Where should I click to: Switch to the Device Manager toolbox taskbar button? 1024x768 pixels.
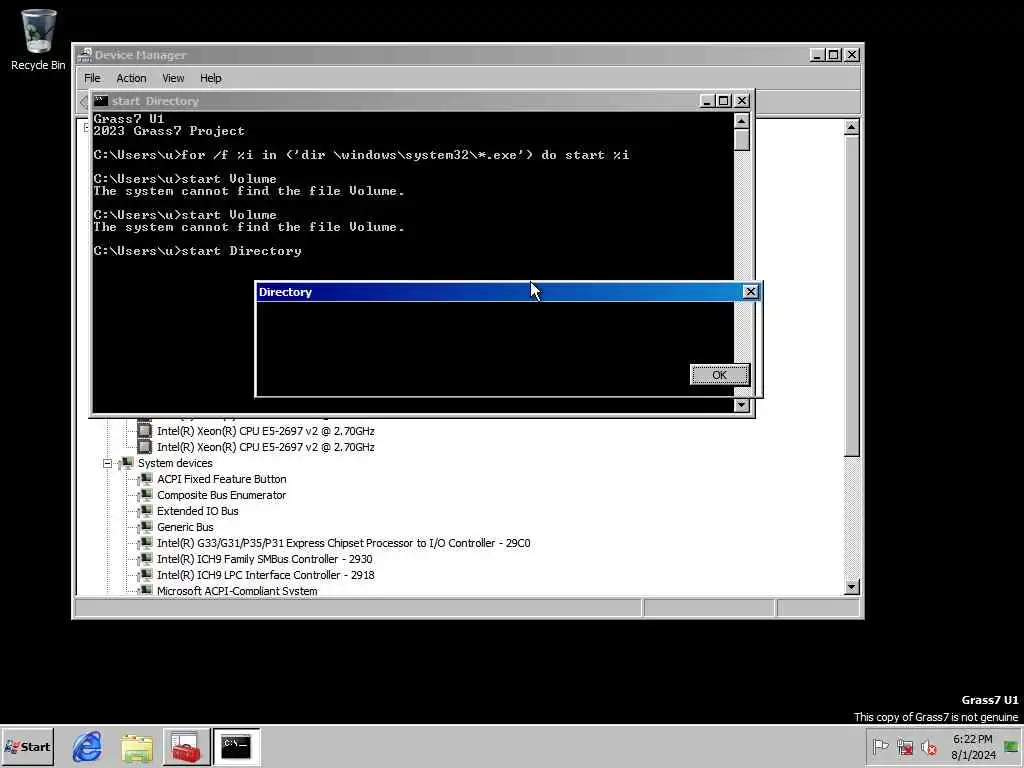(186, 746)
